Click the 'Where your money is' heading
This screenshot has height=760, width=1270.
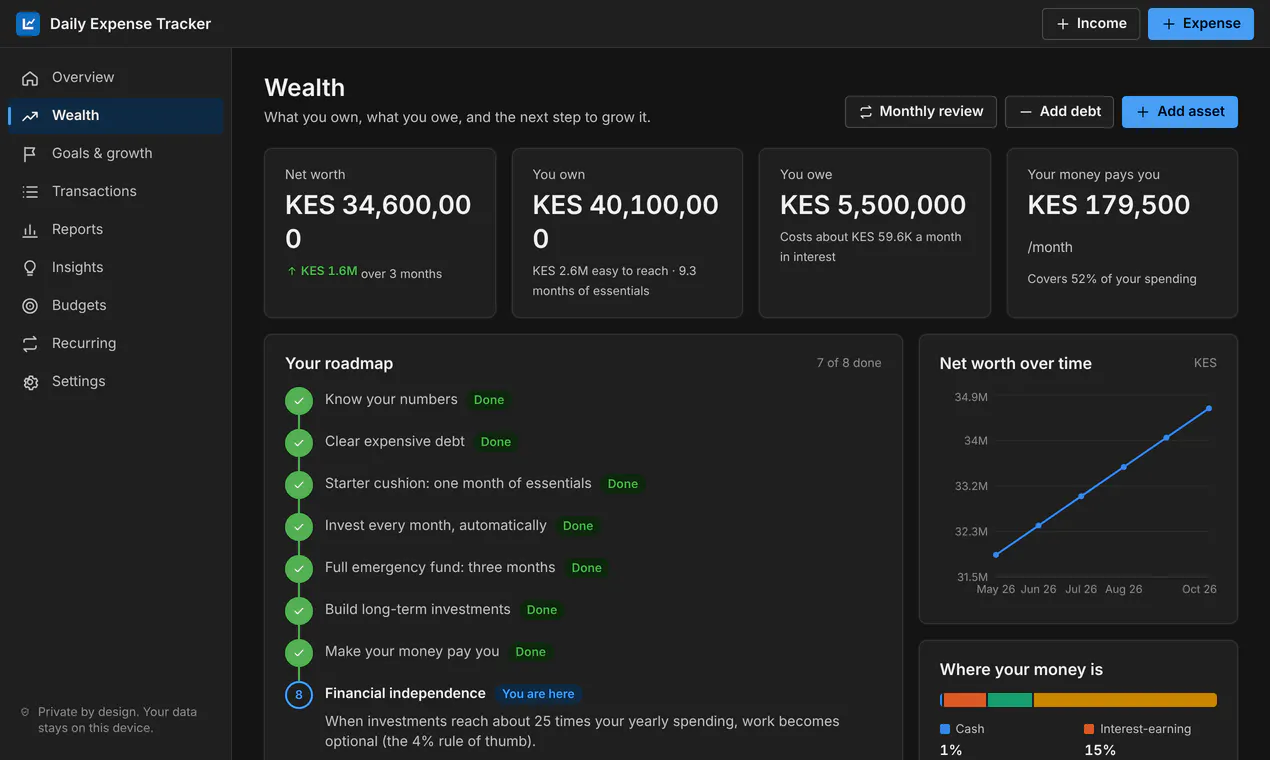coord(1021,670)
